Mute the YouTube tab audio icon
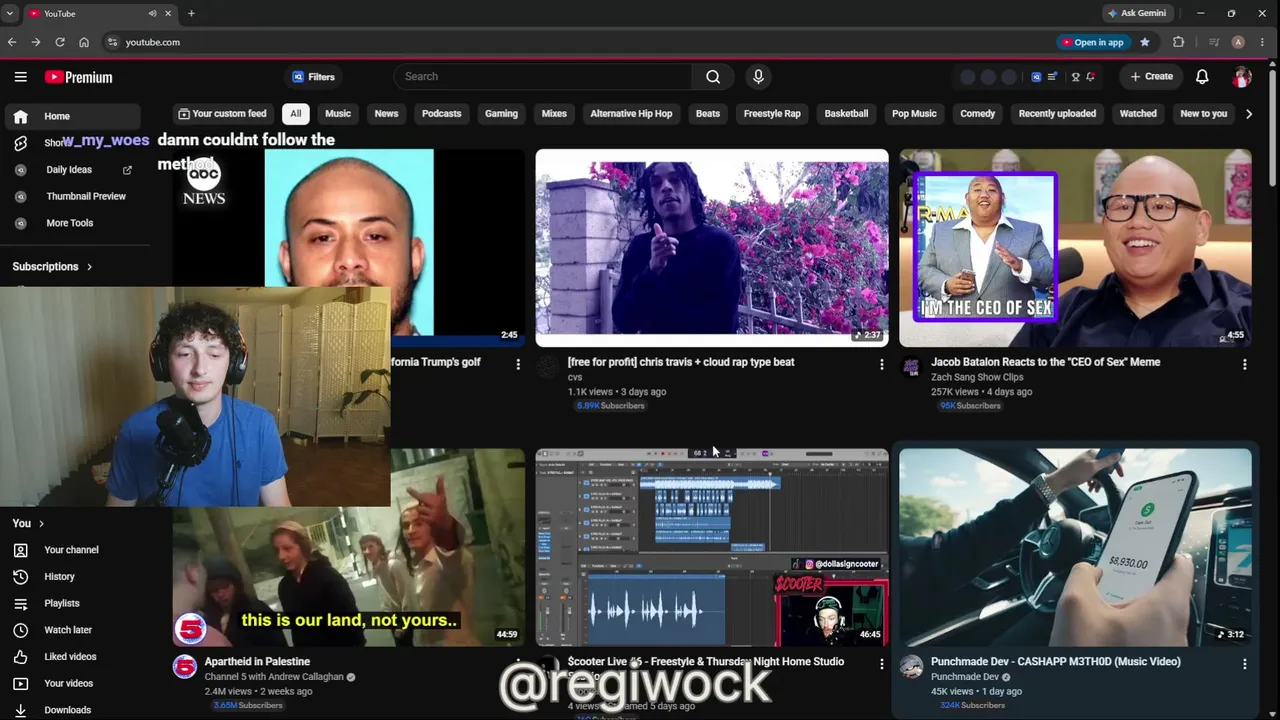 pos(152,14)
